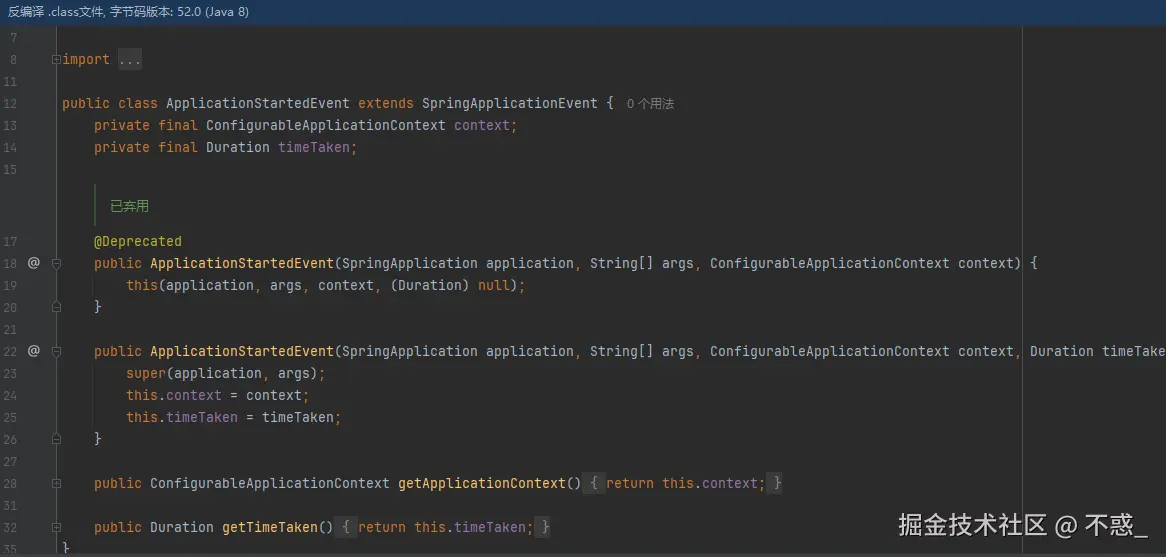Click superclass SpringApplicationEvent on line 12
The height and width of the screenshot is (557, 1166).
point(509,103)
